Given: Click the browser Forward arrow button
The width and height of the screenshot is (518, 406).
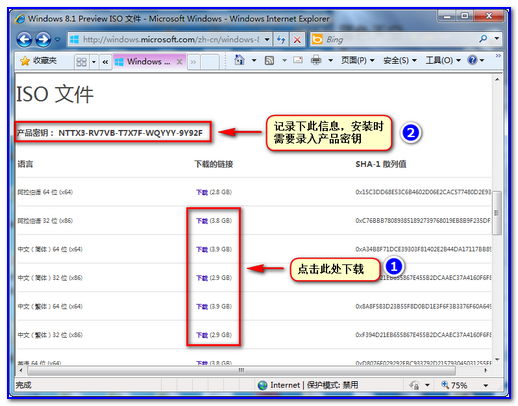Looking at the screenshot, I should click(43, 40).
